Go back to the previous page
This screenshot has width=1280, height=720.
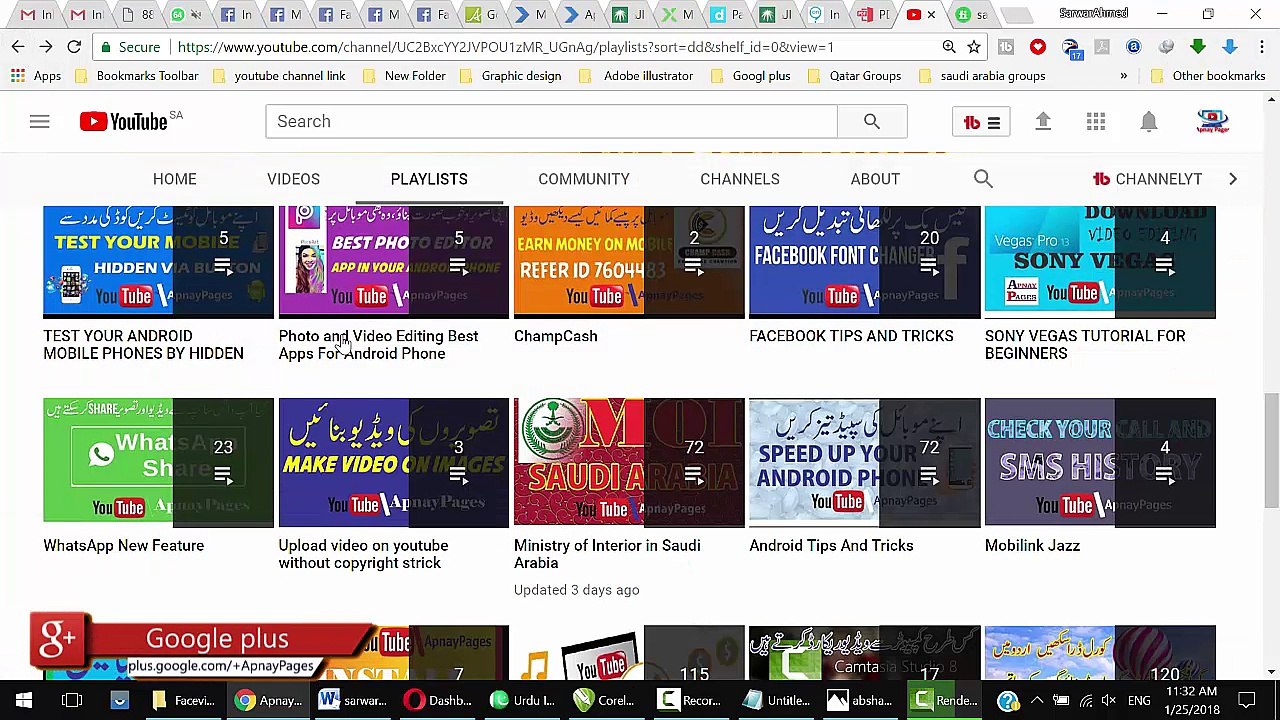pos(18,47)
